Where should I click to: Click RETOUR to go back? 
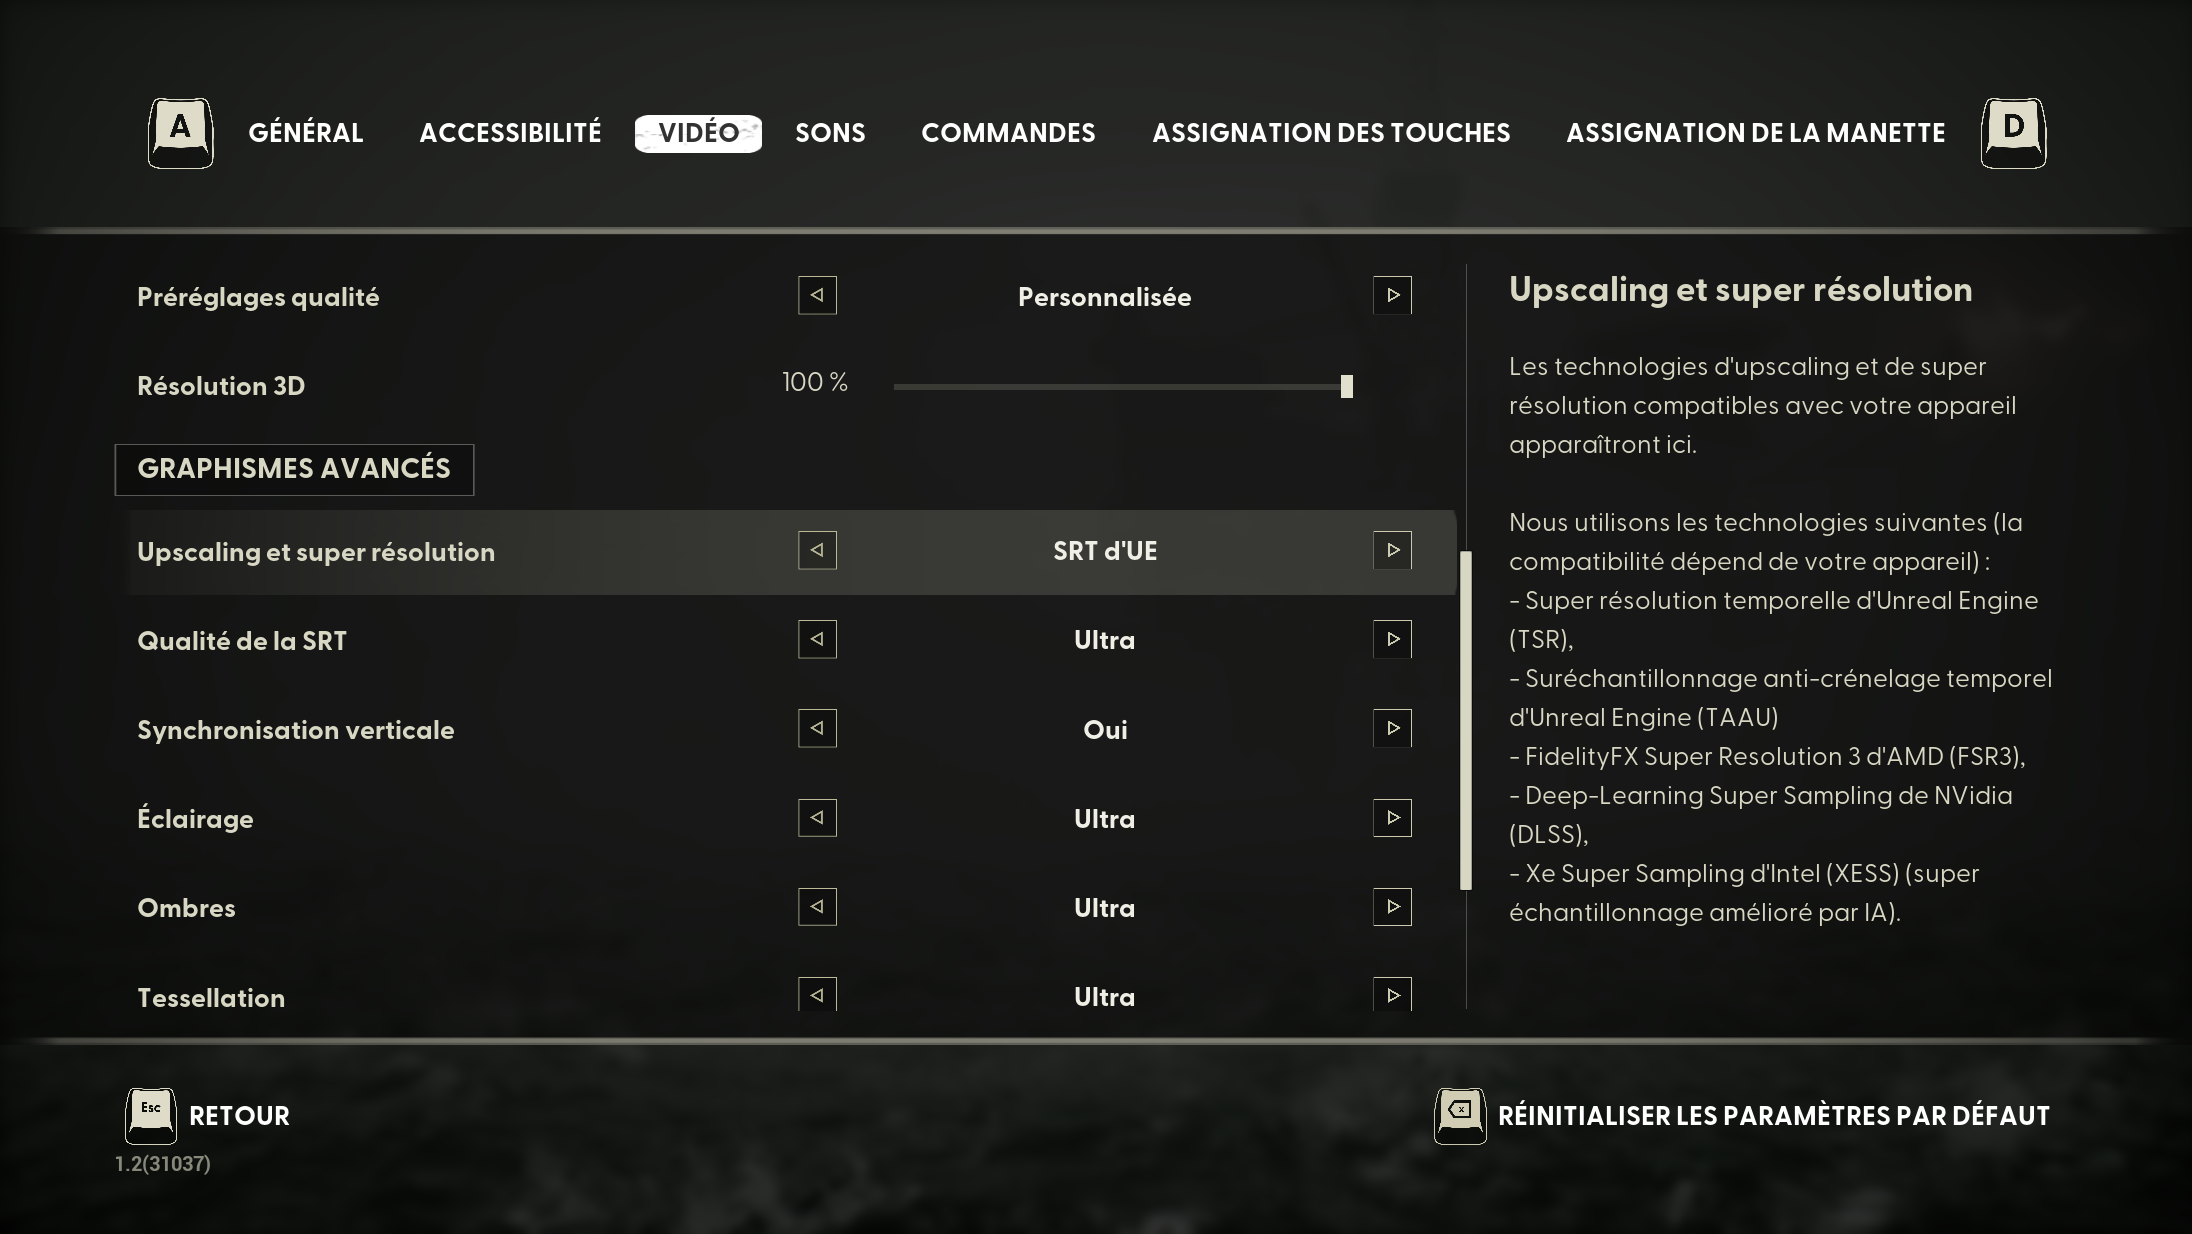click(239, 1115)
